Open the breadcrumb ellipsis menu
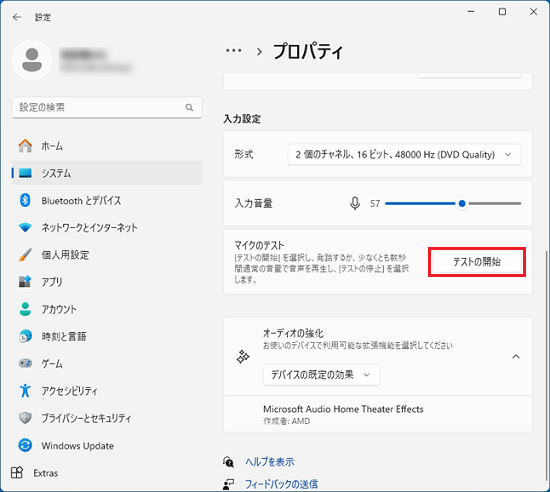The height and width of the screenshot is (492, 550). coord(234,51)
